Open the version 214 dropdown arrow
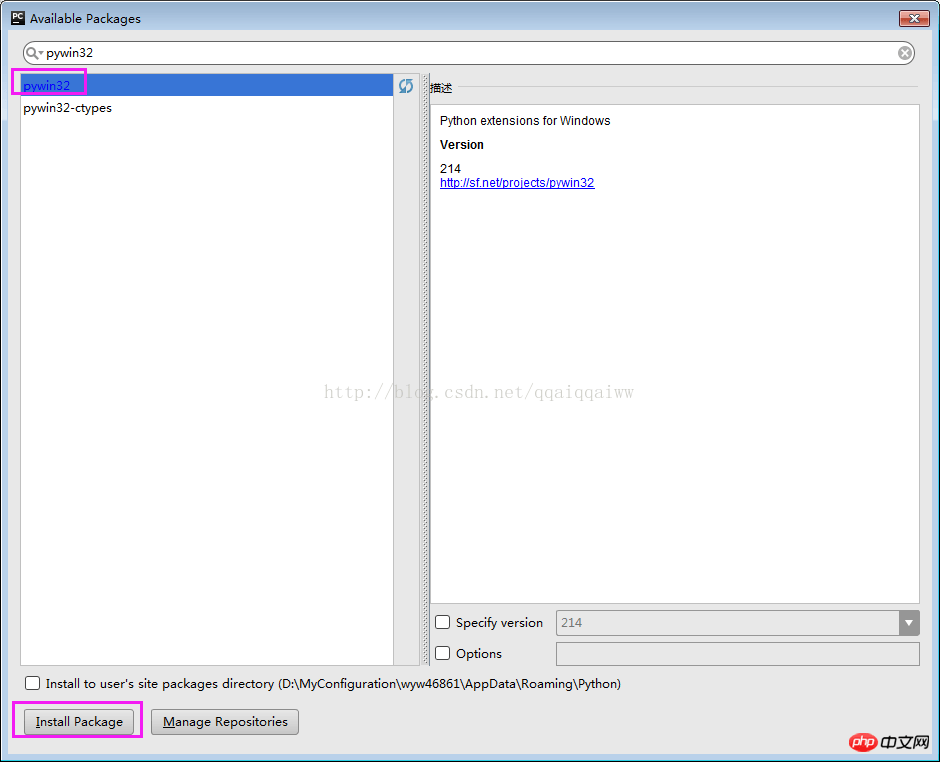This screenshot has width=940, height=762. click(x=909, y=623)
